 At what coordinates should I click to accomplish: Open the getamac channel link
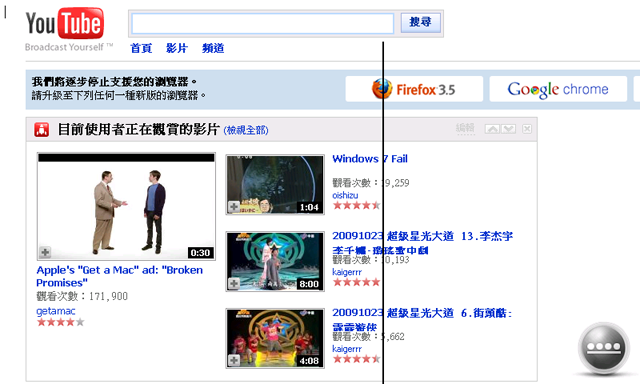[56, 311]
